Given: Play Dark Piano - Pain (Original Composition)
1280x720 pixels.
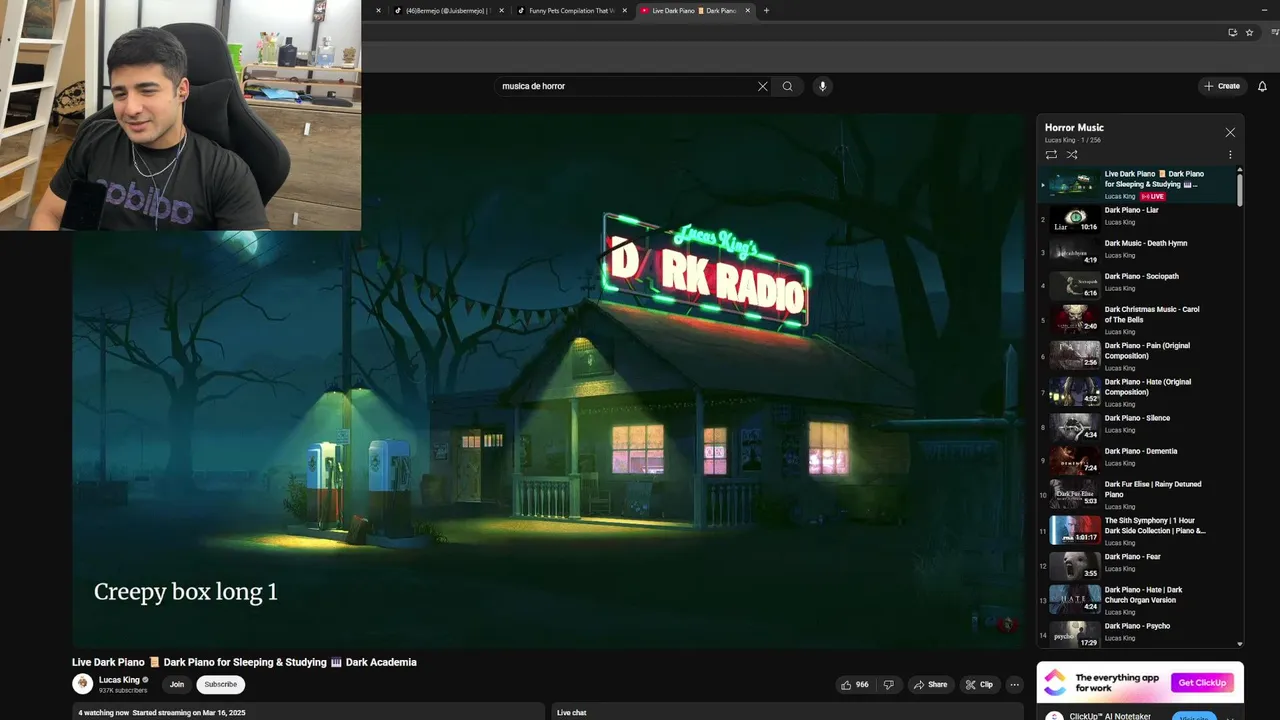Looking at the screenshot, I should pos(1138,356).
